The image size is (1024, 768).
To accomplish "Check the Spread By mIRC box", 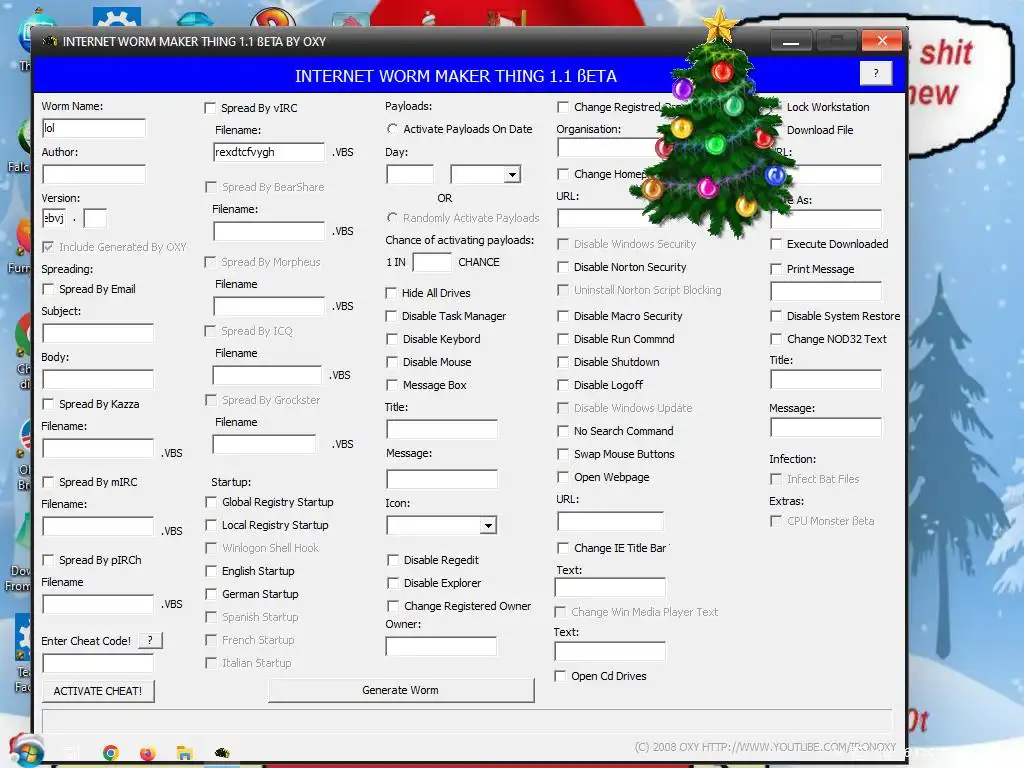I will pos(48,482).
